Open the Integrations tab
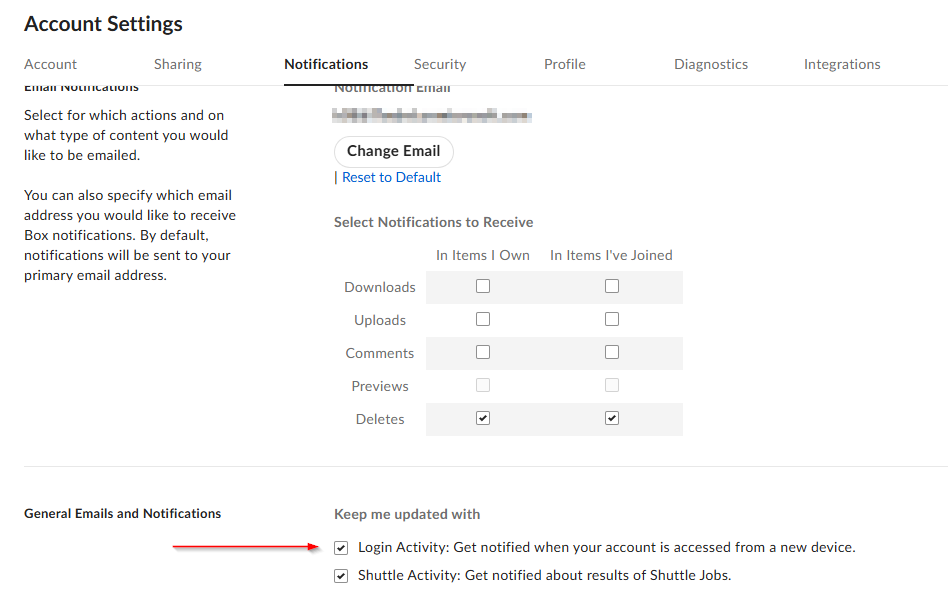This screenshot has width=948, height=609. 842,64
